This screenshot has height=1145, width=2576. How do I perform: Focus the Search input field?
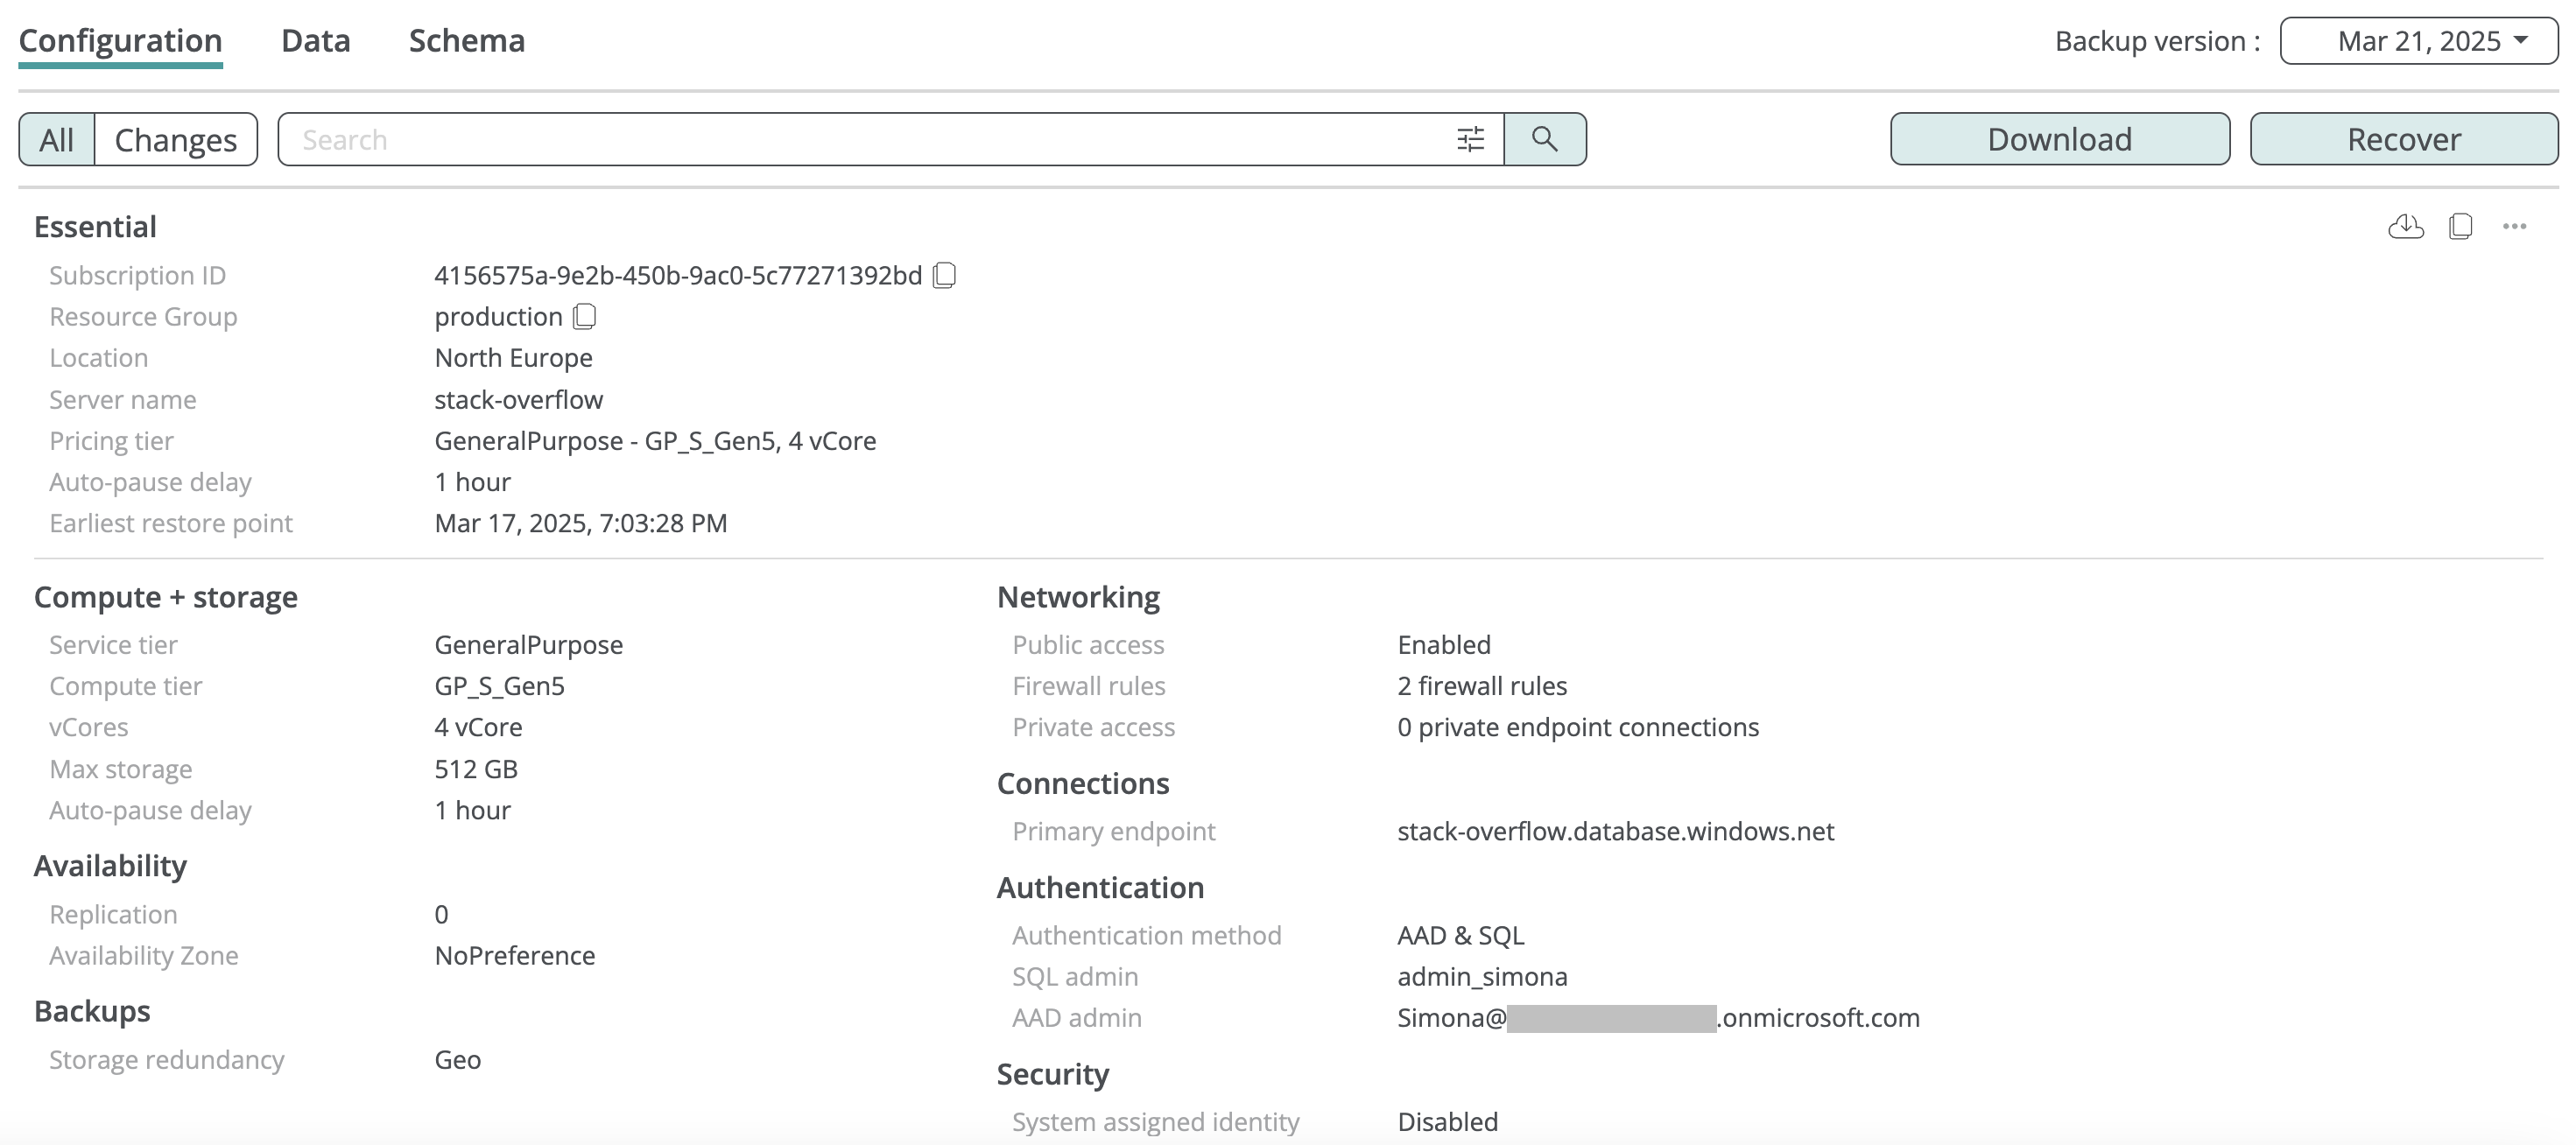point(860,139)
